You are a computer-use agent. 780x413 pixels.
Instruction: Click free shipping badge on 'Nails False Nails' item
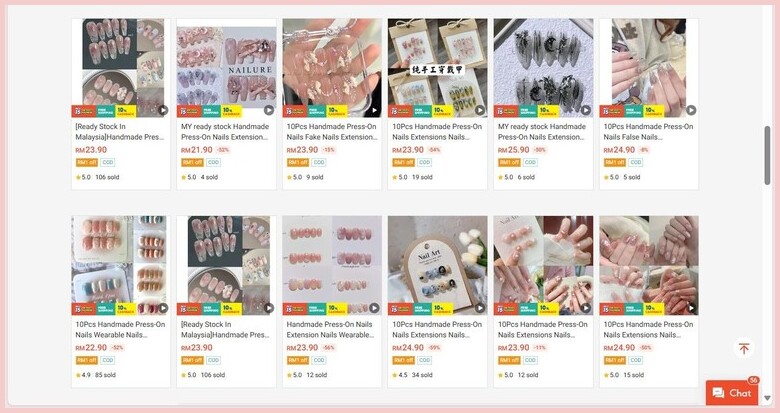(633, 111)
